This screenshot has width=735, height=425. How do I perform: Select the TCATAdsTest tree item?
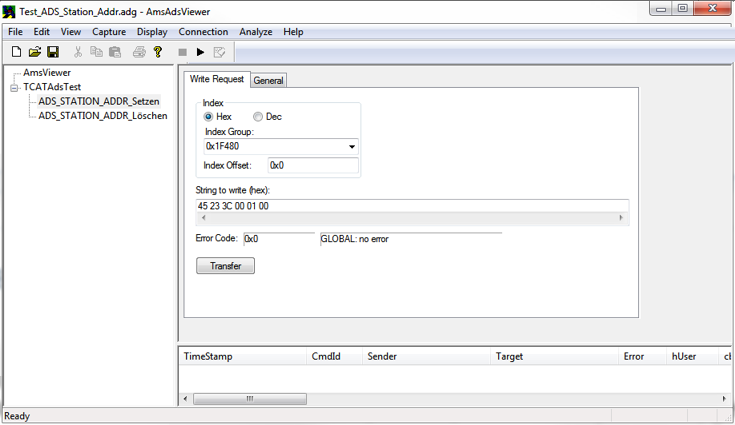(52, 87)
